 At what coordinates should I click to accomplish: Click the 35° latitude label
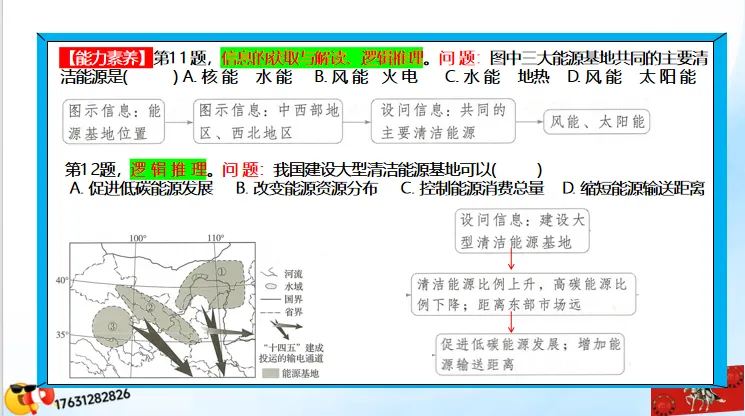62,335
